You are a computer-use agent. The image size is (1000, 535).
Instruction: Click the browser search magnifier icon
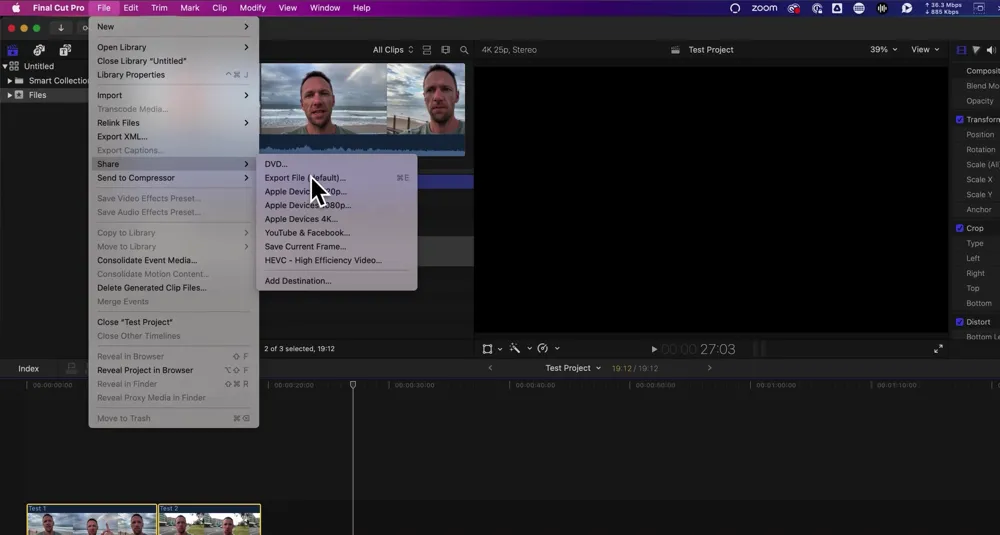tap(464, 50)
